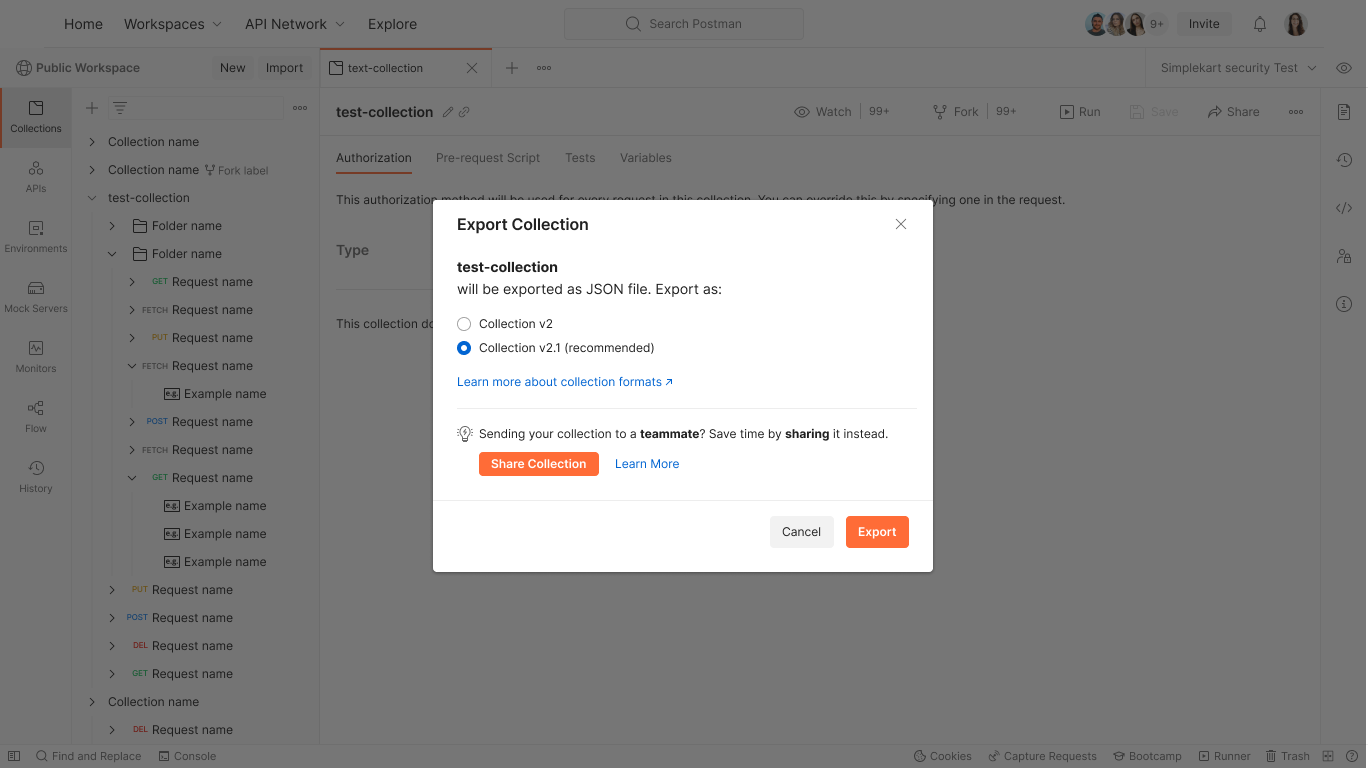Click the New button in workspace header

click(233, 68)
